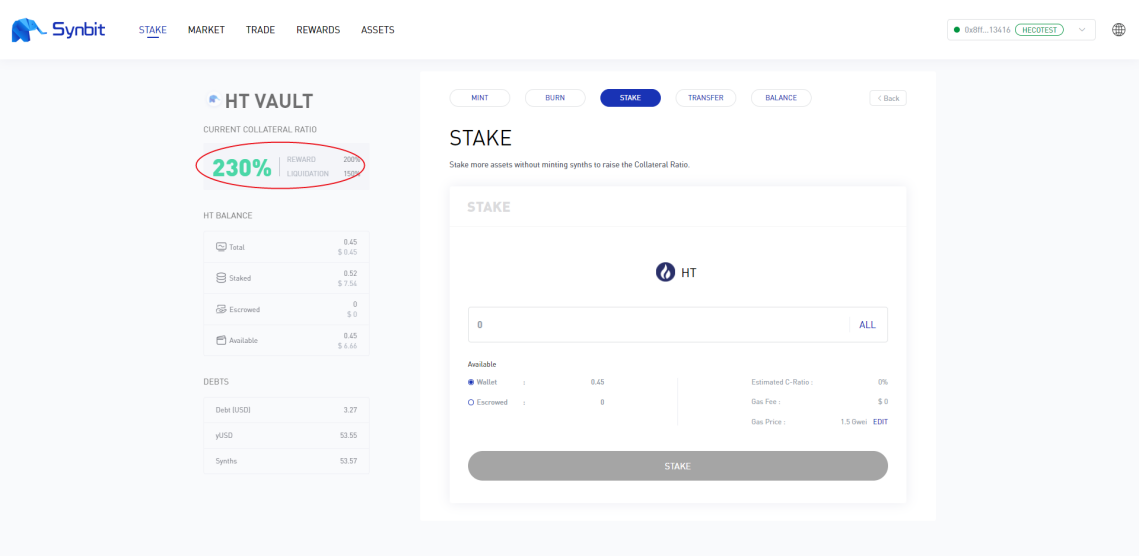Click the HT Vault title icon
The width and height of the screenshot is (1139, 556).
(x=214, y=100)
